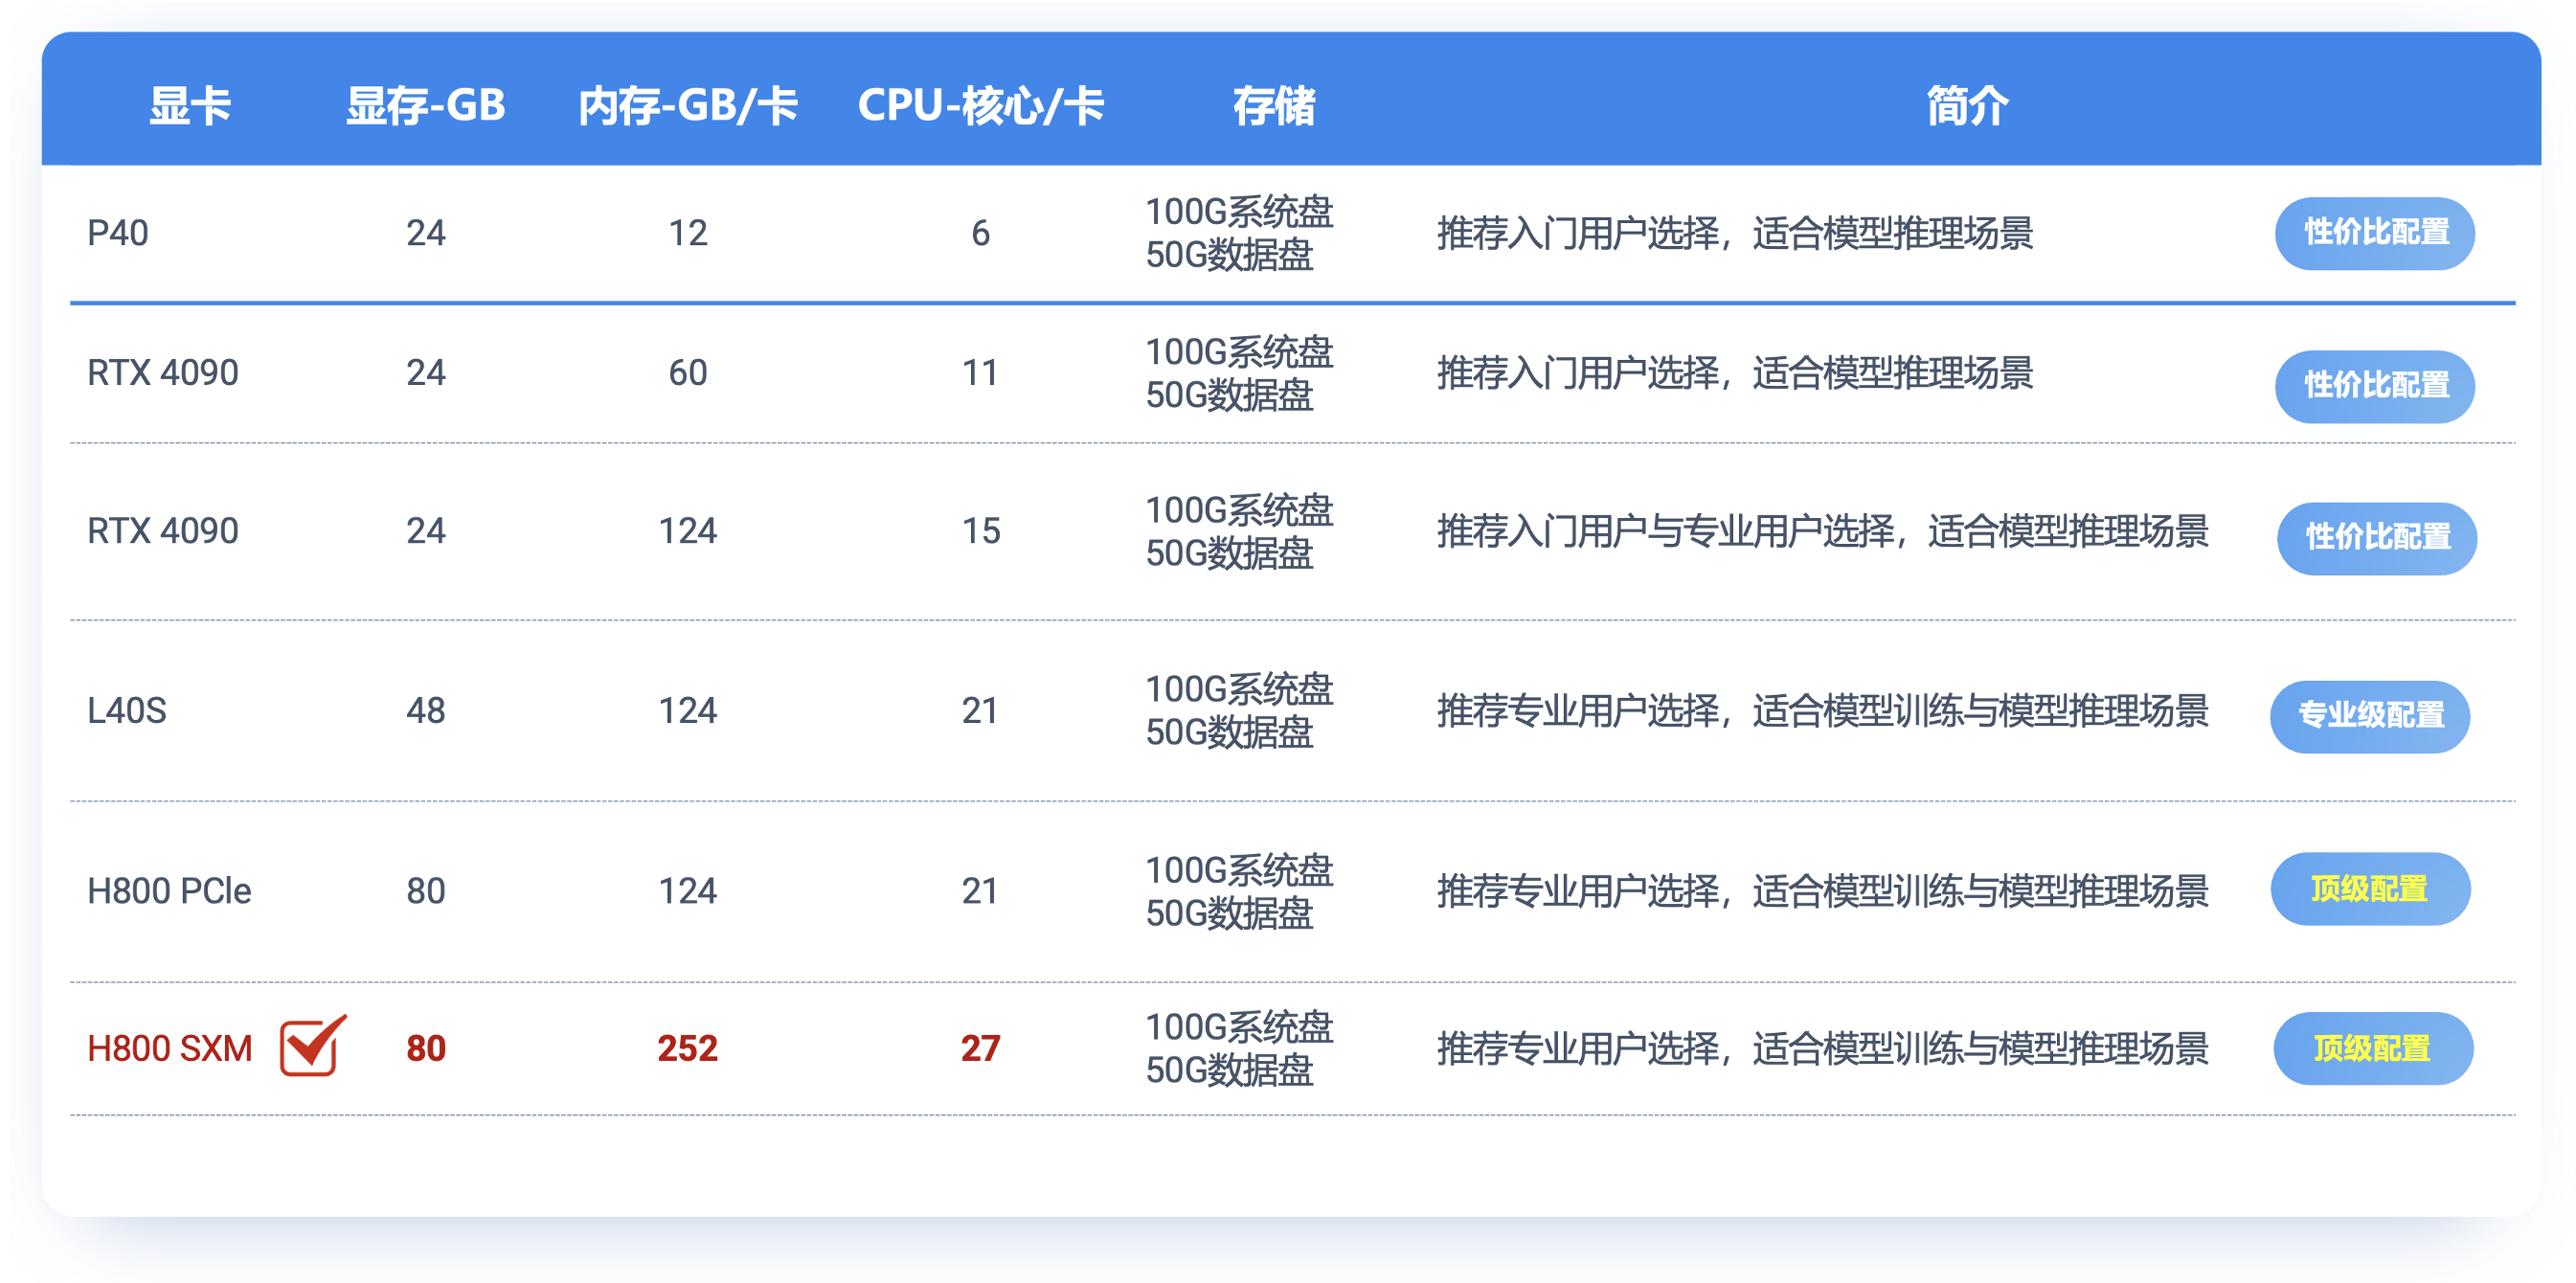Screen dimensions: 2576x1283
Task: Click the 专业级配置 badge in the L40S row
Action: (x=2370, y=716)
